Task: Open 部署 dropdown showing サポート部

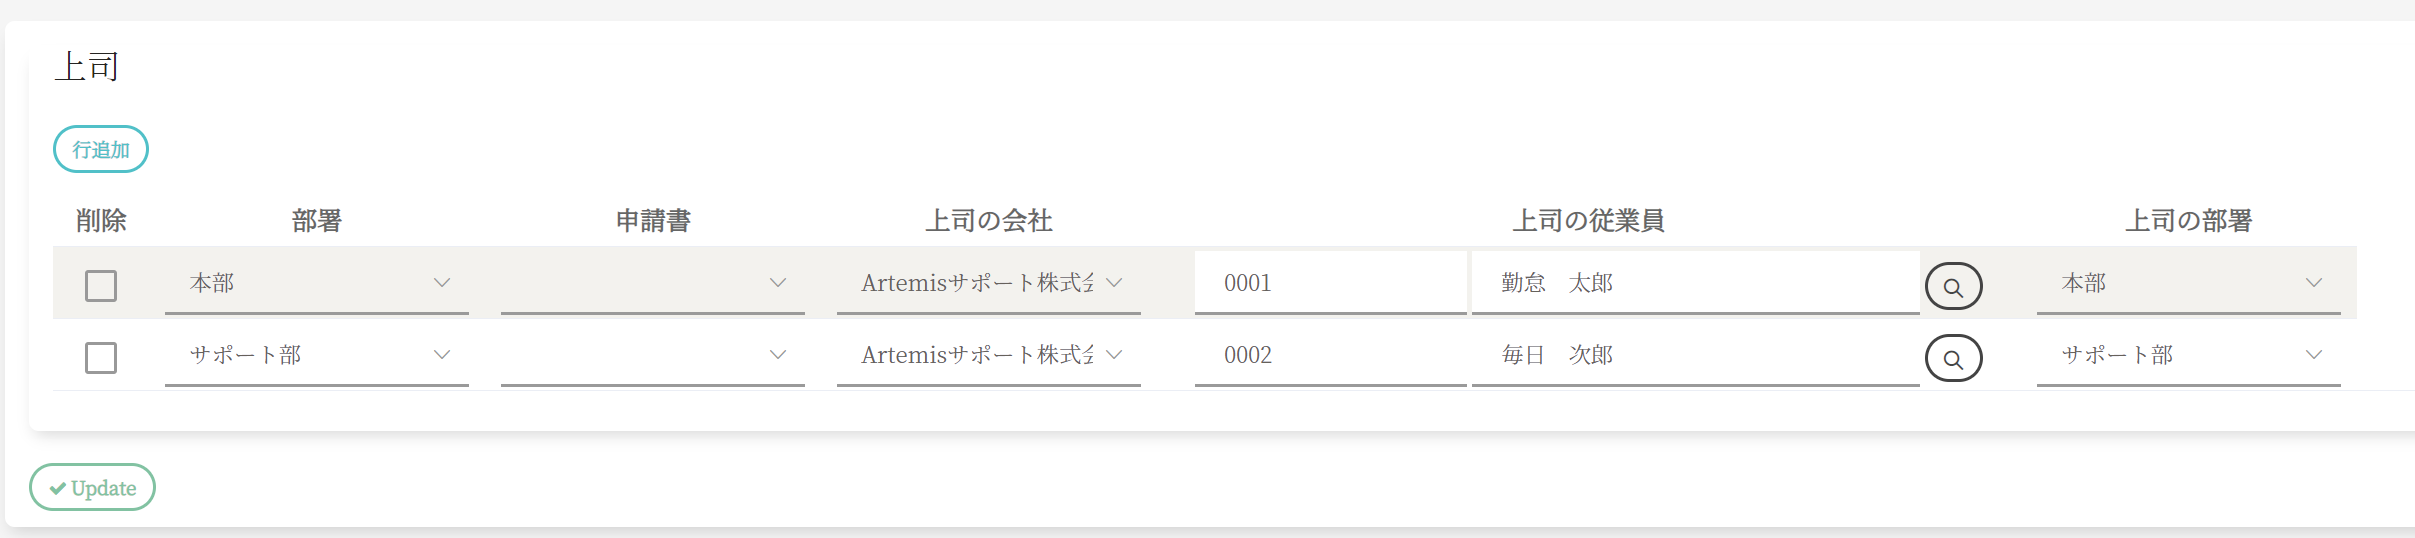Action: (316, 356)
